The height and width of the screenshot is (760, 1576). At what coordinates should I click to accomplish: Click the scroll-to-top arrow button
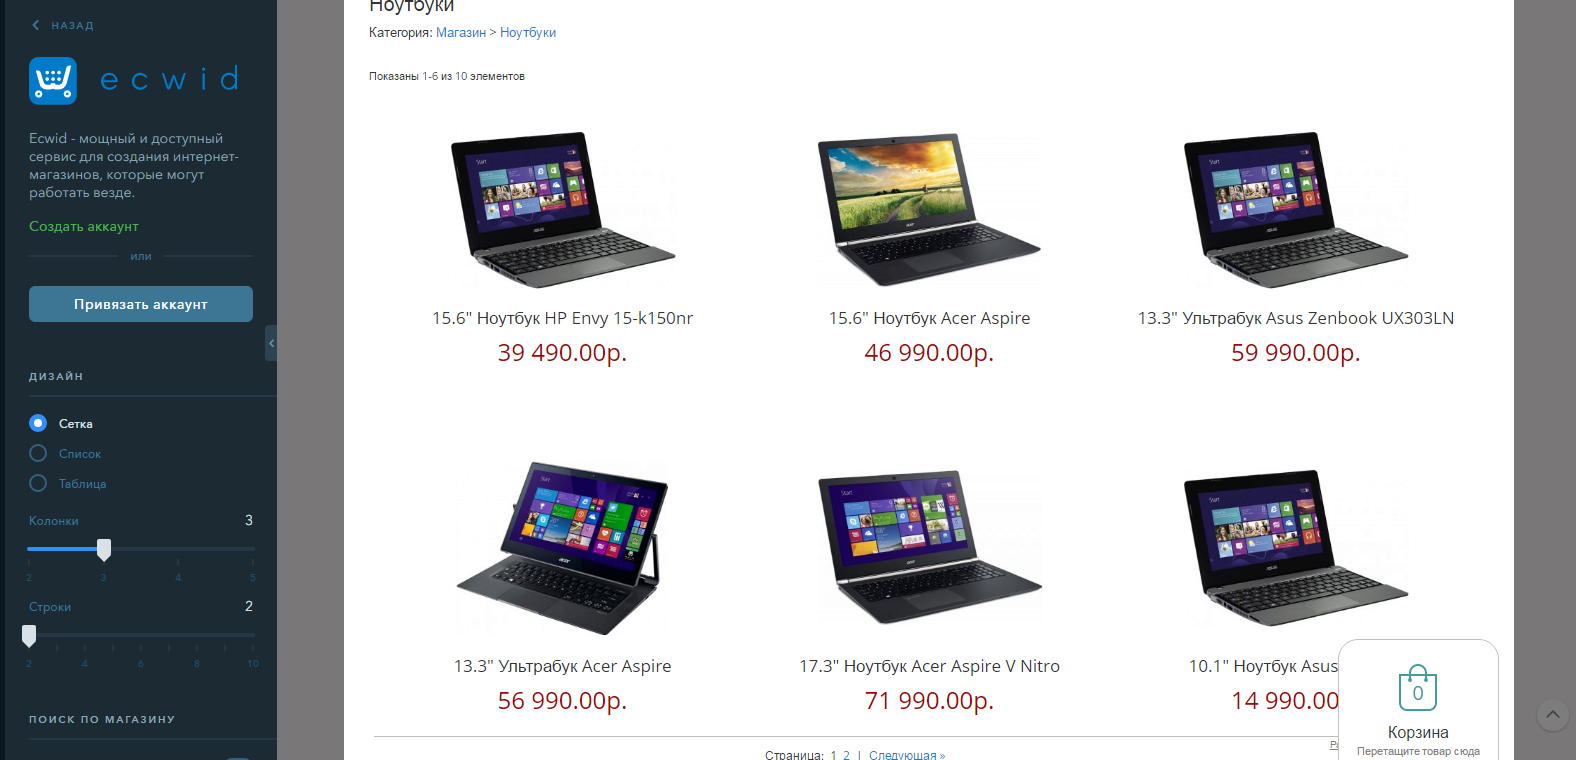coord(1552,714)
